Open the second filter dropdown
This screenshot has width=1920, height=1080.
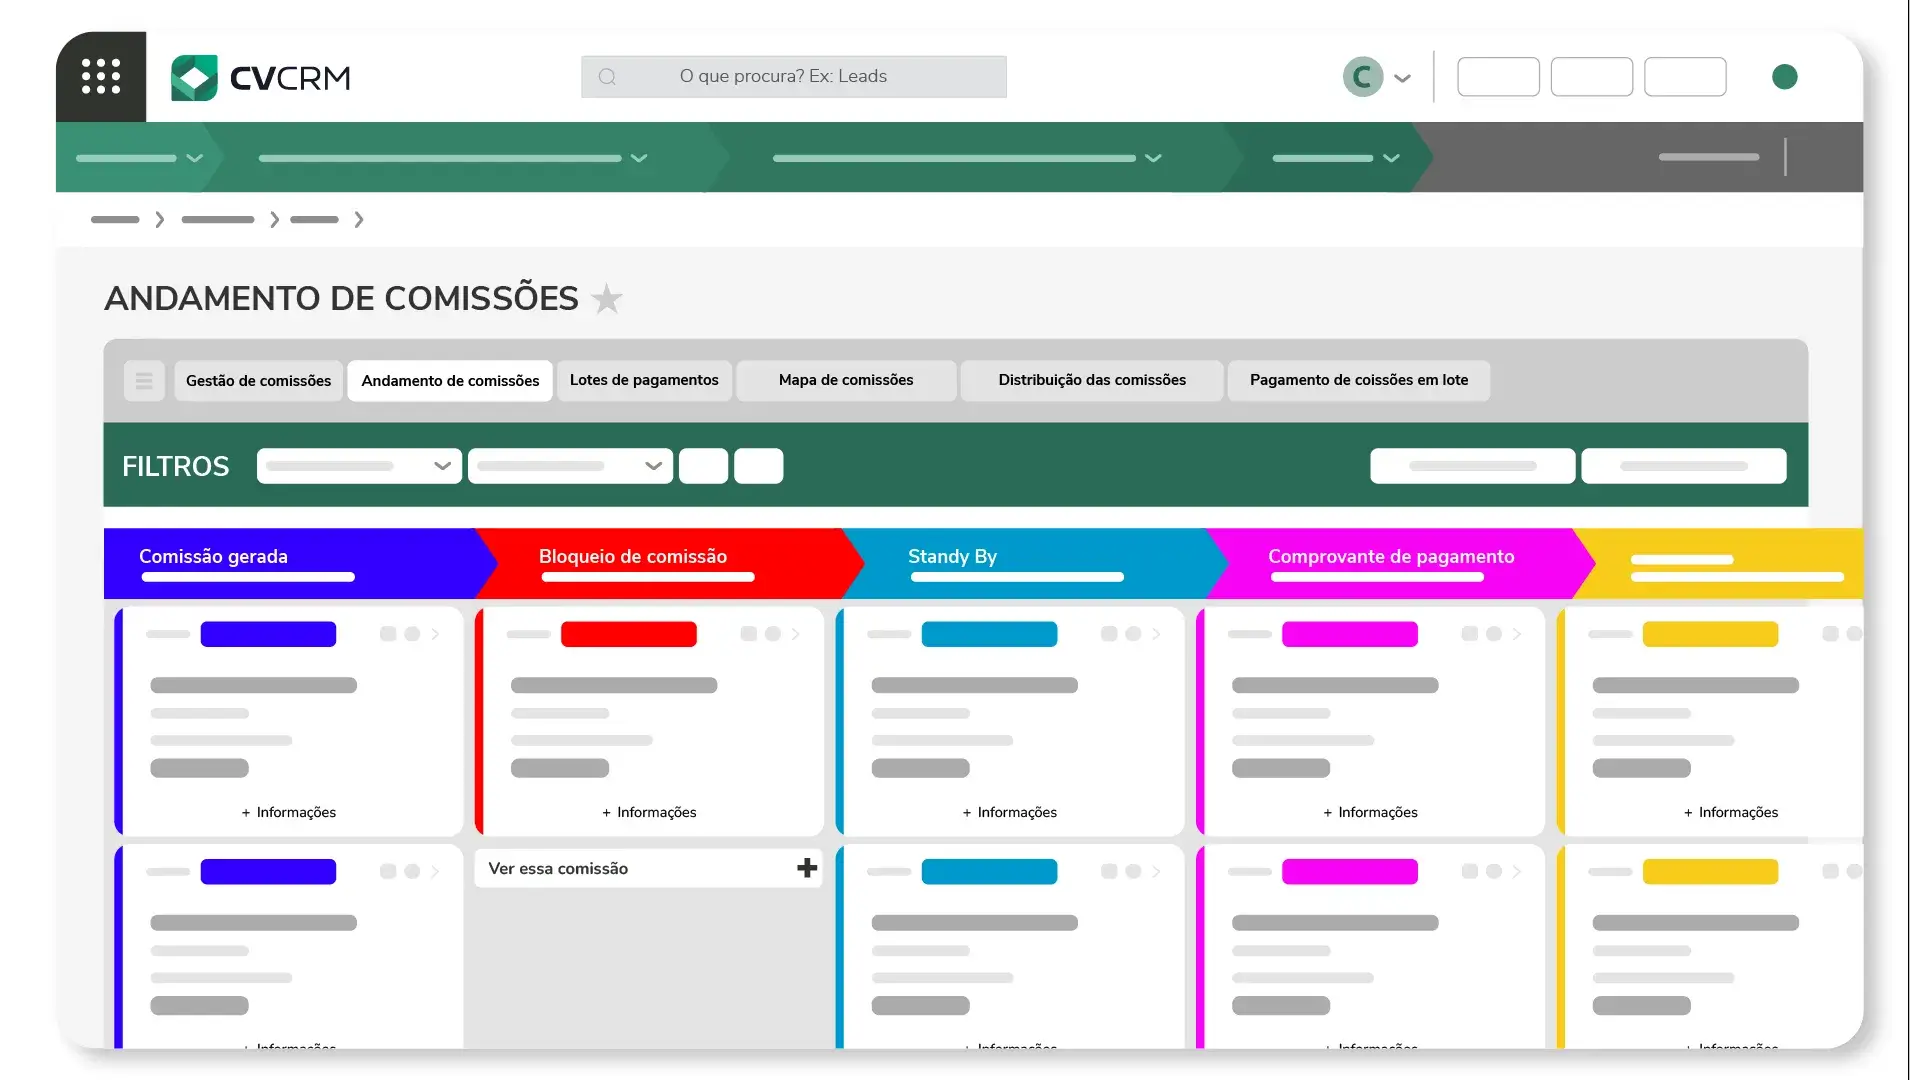570,466
